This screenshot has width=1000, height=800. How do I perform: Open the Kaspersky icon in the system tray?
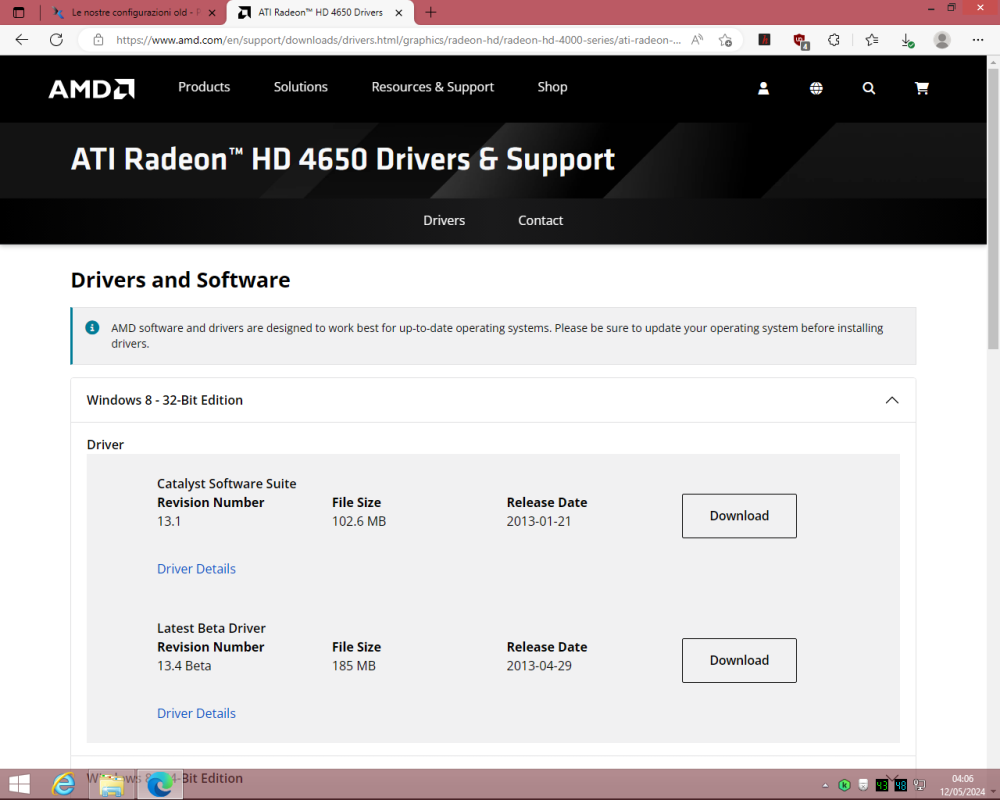pos(845,785)
